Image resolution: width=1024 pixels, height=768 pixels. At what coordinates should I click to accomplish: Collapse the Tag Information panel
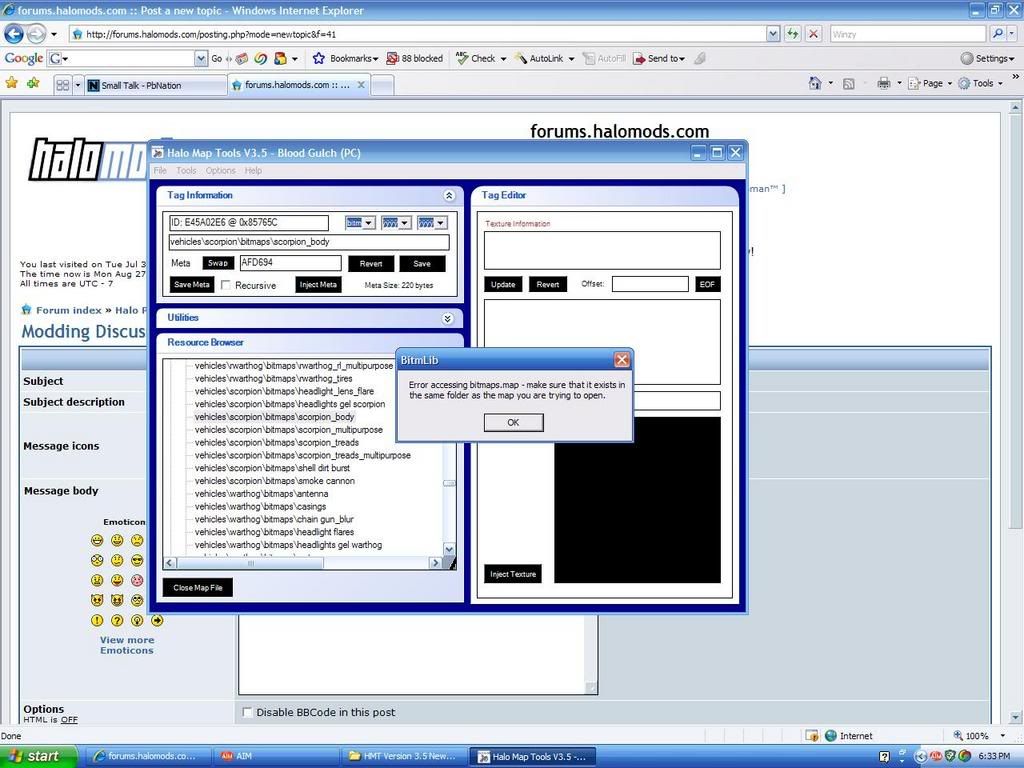(449, 195)
